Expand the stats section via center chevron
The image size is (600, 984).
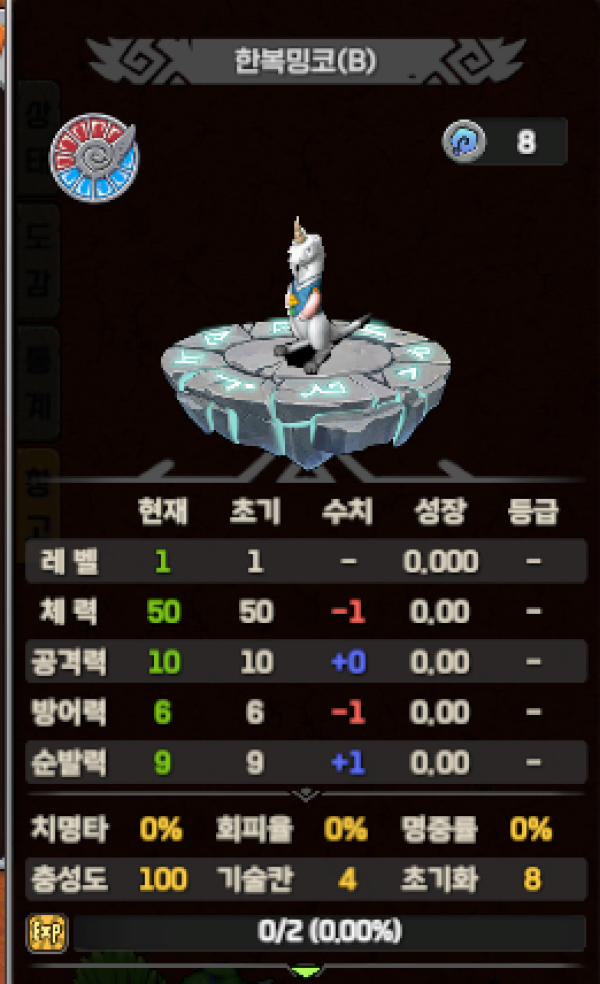[x=306, y=795]
